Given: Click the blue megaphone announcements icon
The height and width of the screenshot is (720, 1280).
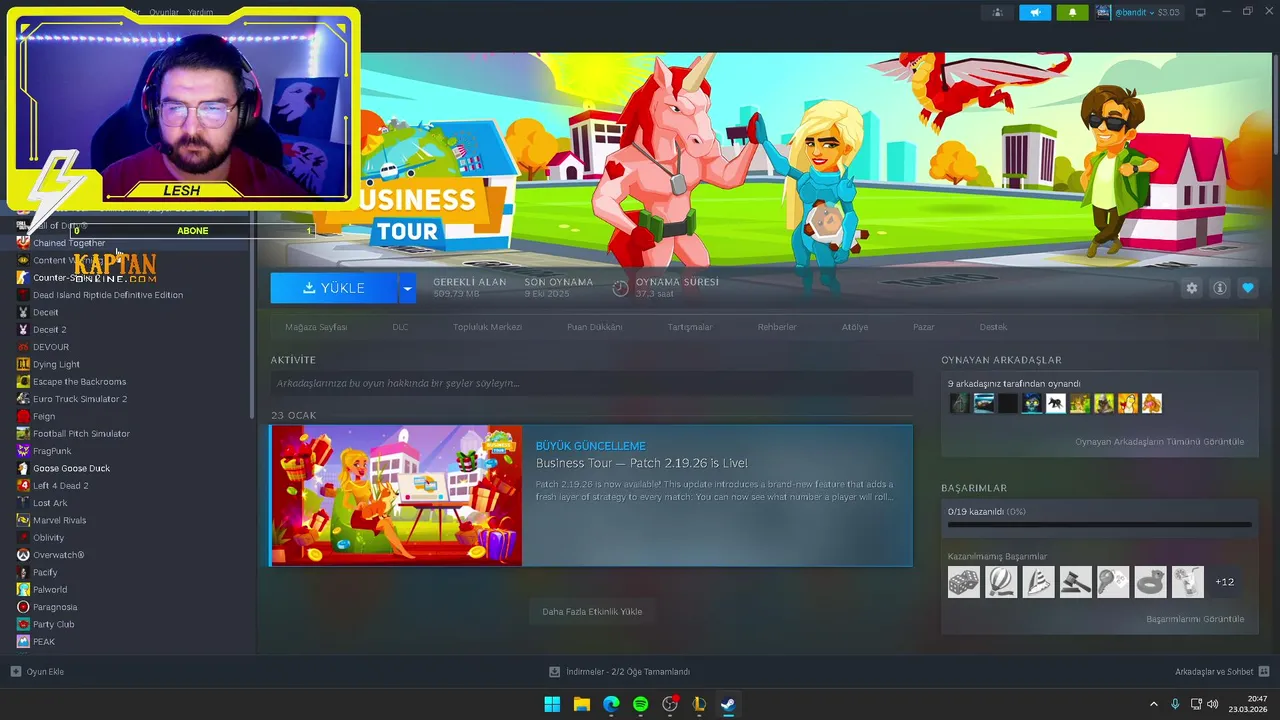Looking at the screenshot, I should click(1035, 12).
